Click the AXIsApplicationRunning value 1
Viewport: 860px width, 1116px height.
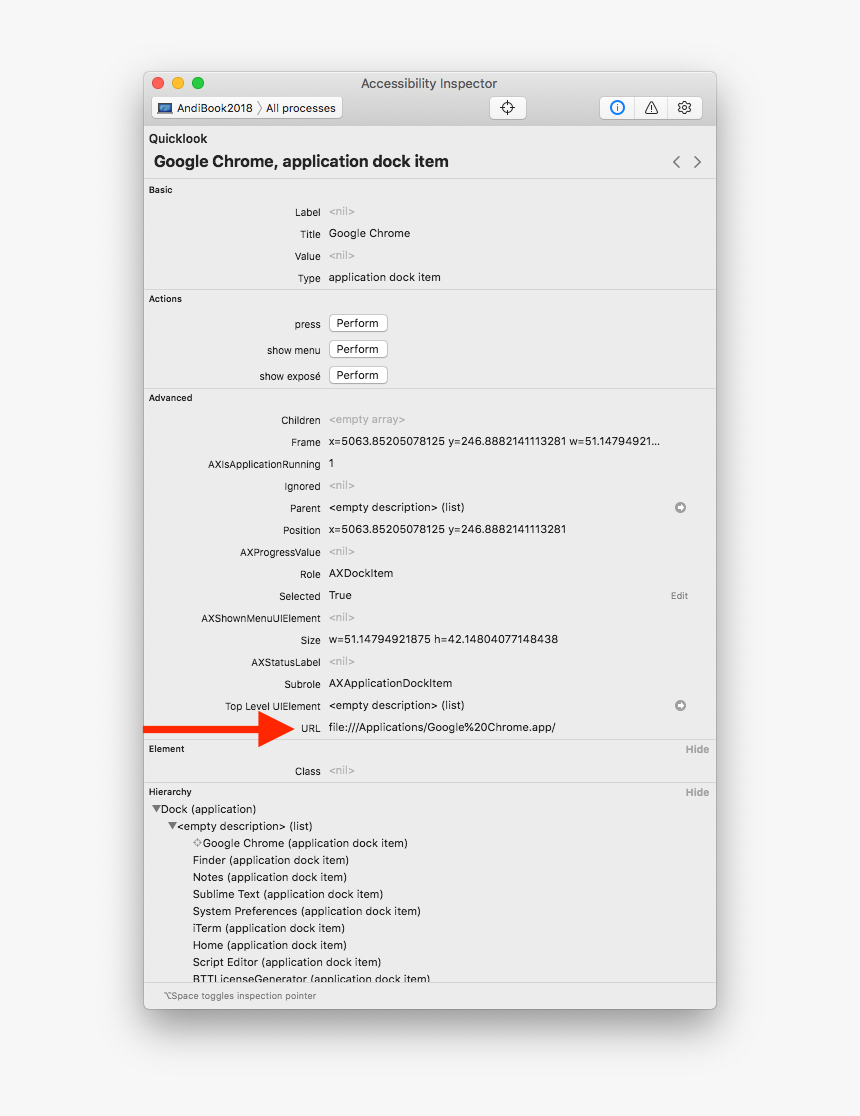pyautogui.click(x=332, y=463)
